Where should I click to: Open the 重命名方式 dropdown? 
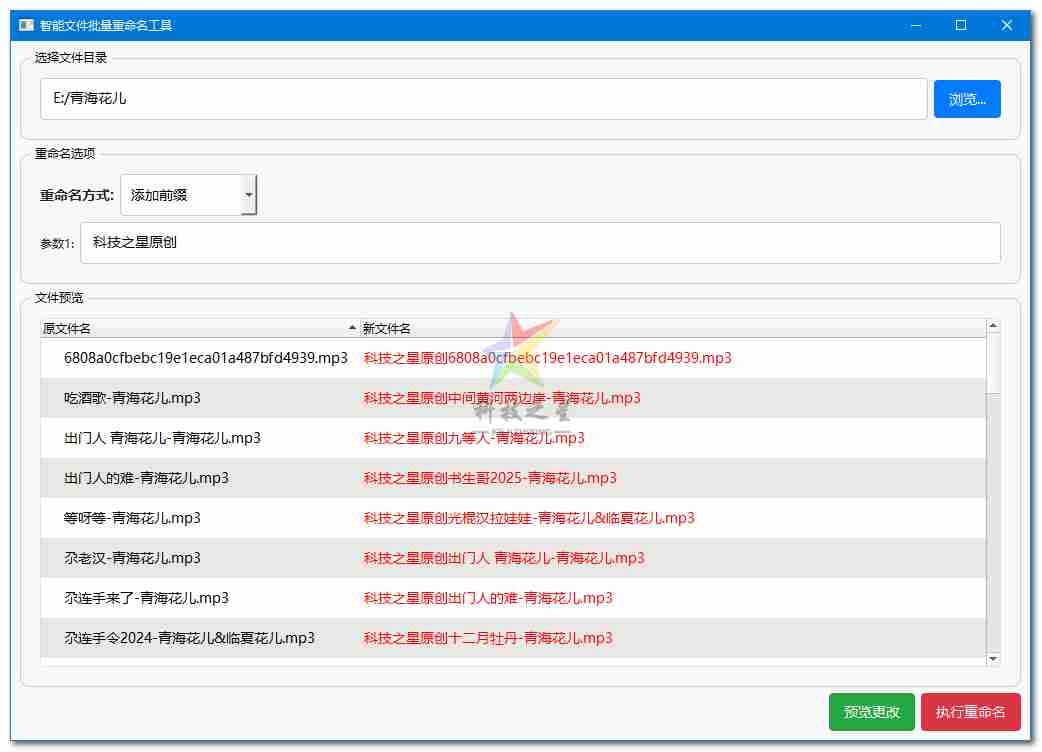click(188, 195)
